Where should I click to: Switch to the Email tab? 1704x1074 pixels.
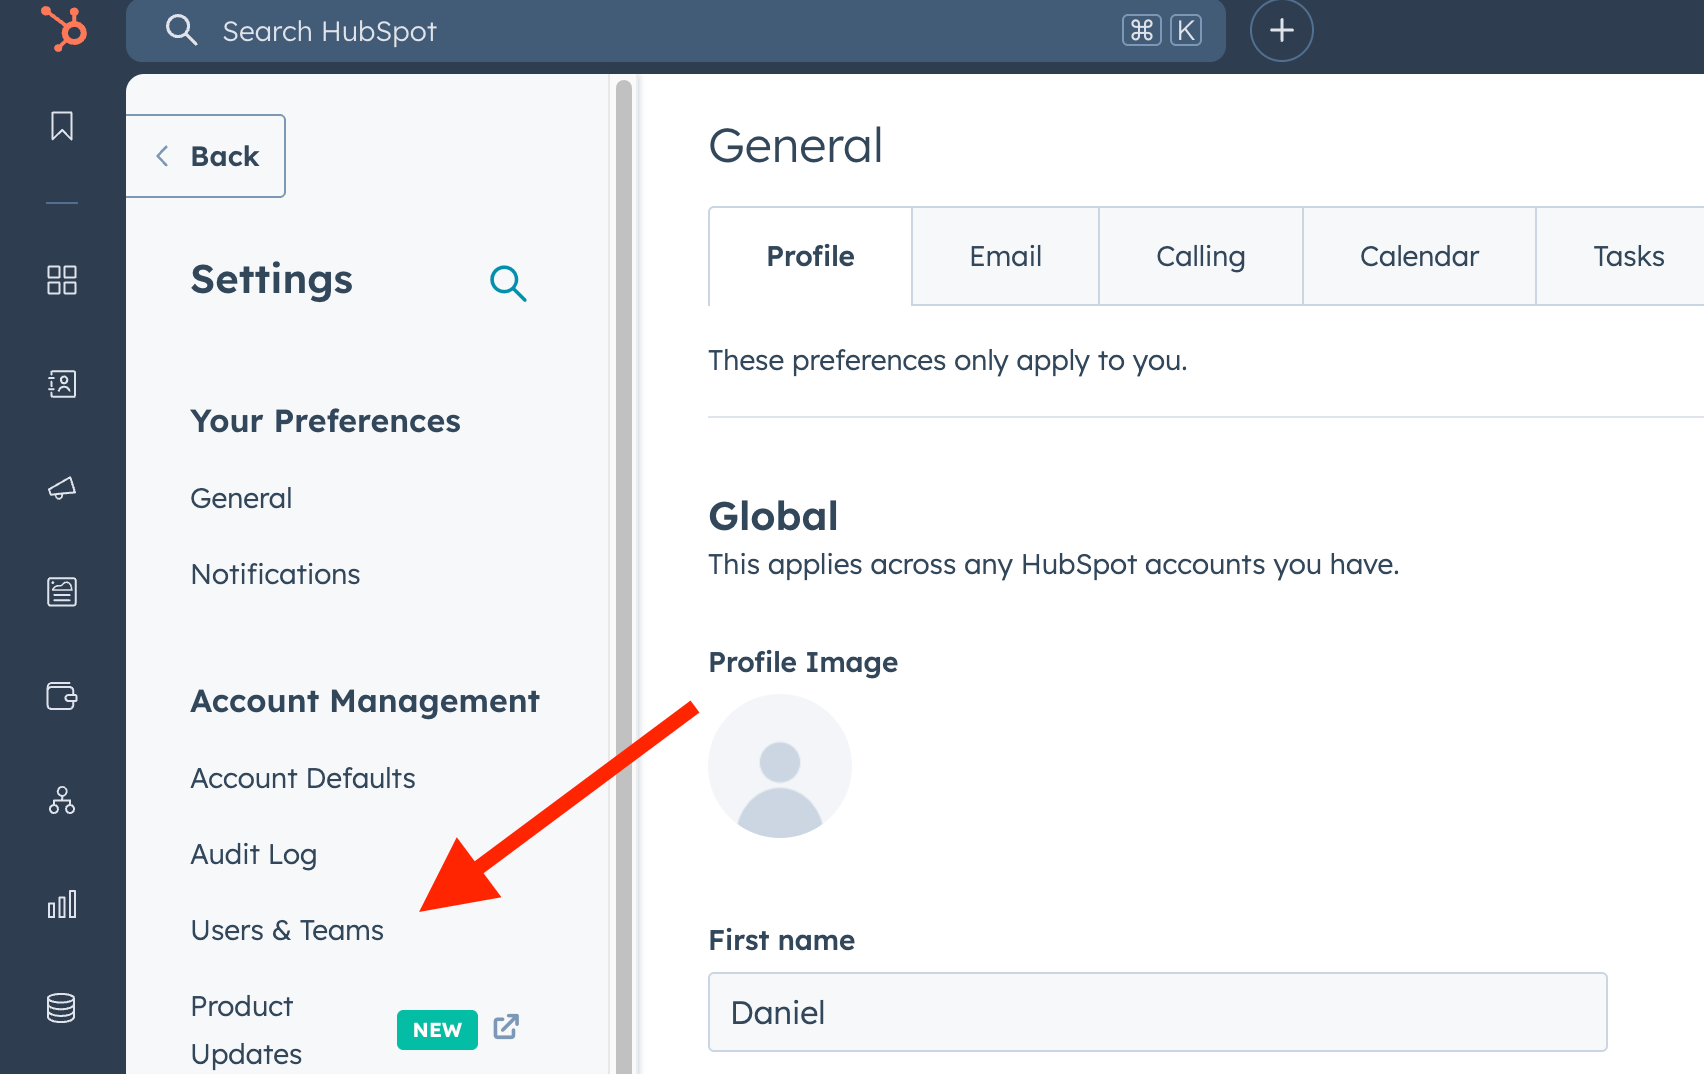pos(1005,256)
